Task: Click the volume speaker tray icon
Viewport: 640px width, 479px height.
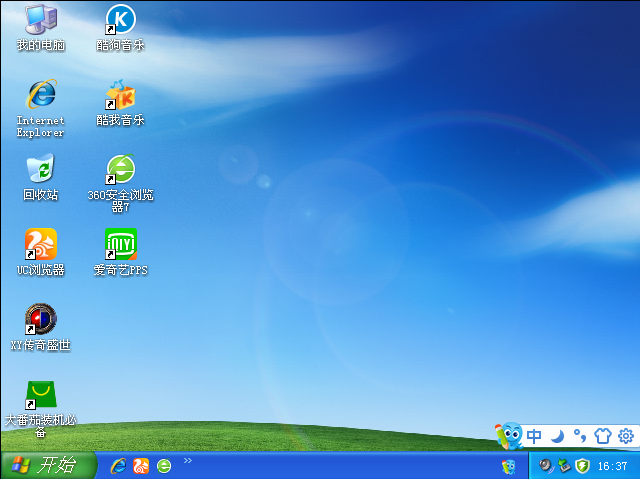Action: (547, 466)
